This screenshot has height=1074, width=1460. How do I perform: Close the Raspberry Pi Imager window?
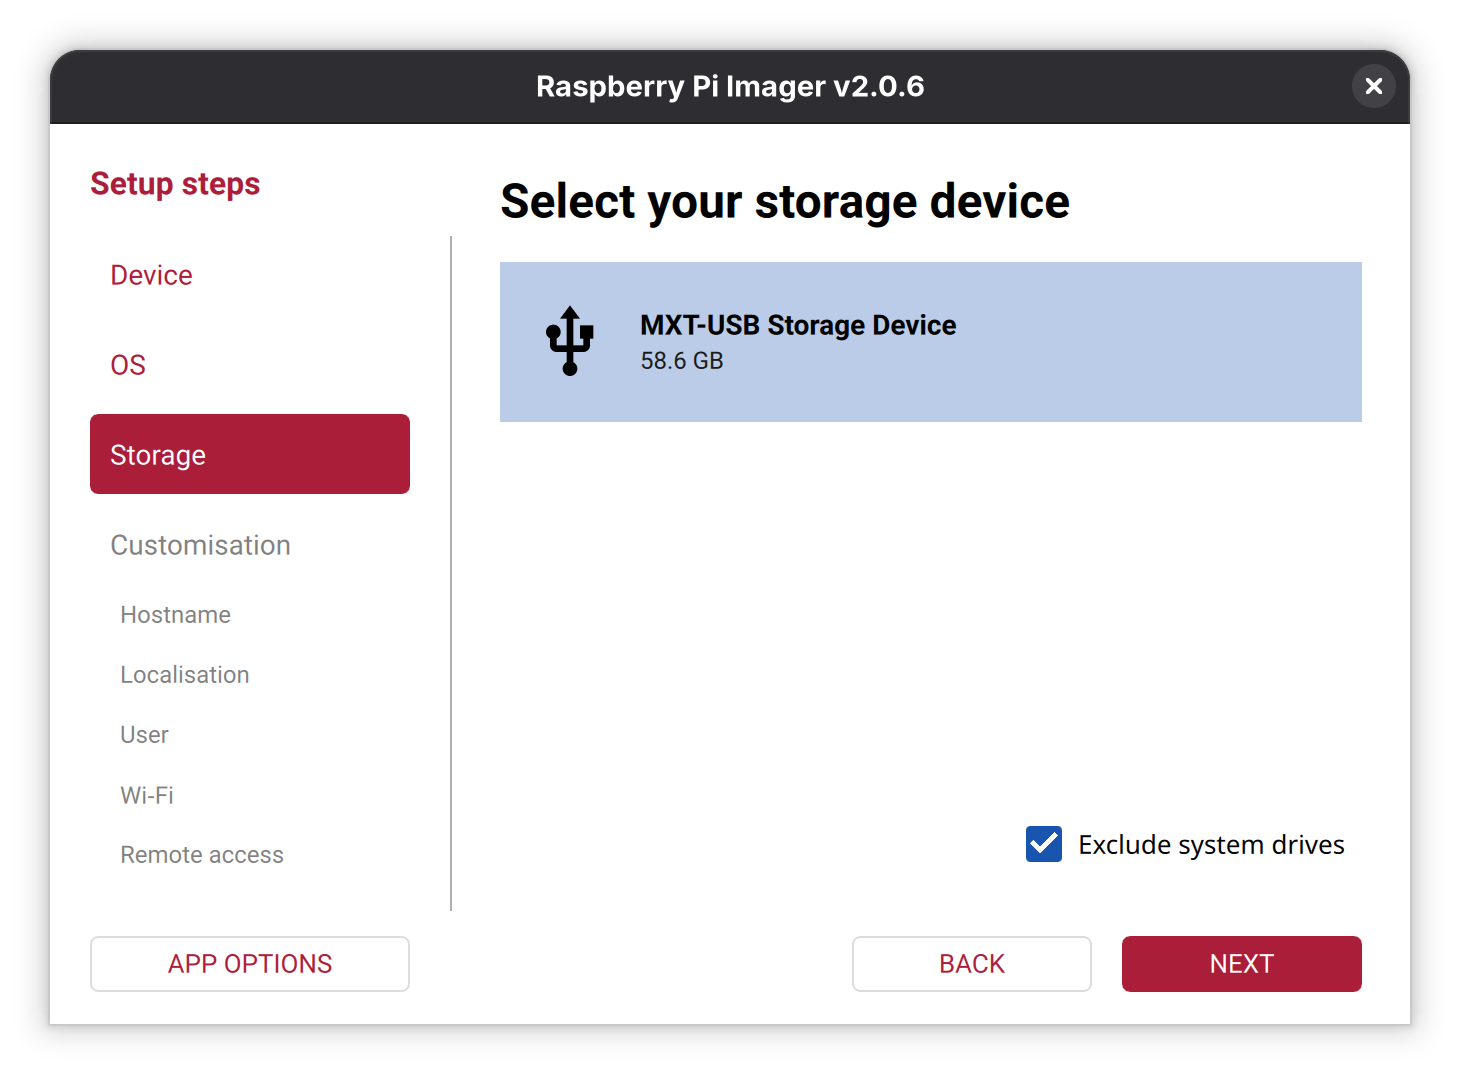[x=1374, y=86]
